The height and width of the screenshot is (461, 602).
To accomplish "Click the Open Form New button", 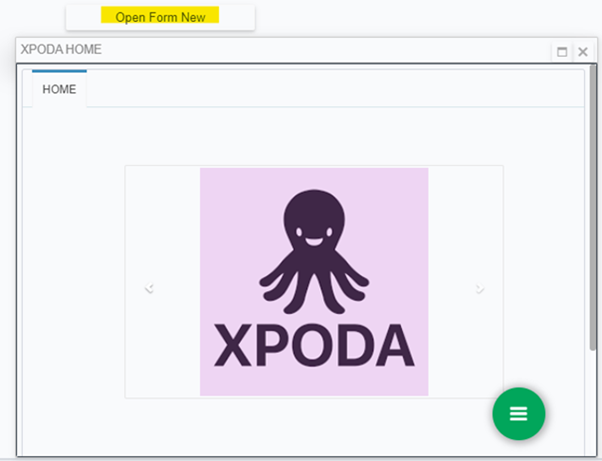I will click(x=160, y=17).
